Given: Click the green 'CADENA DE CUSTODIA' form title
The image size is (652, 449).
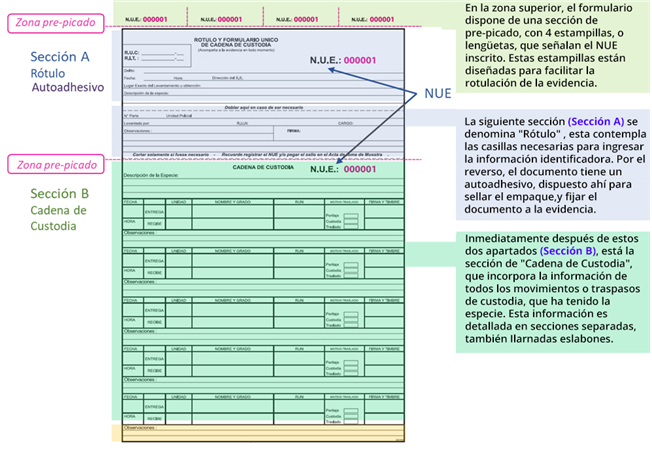Looking at the screenshot, I should click(x=263, y=168).
